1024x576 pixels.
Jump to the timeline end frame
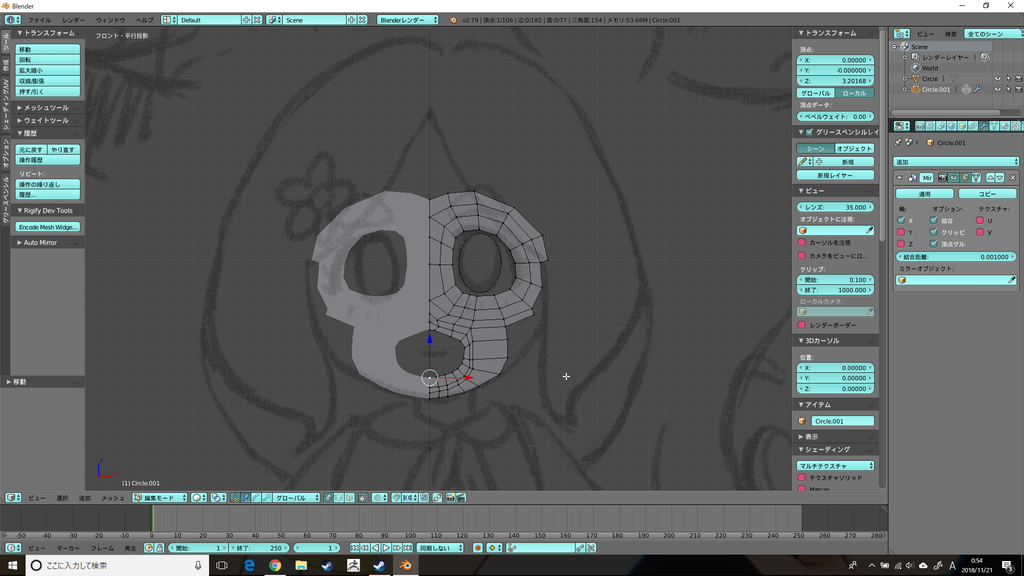pyautogui.click(x=408, y=548)
